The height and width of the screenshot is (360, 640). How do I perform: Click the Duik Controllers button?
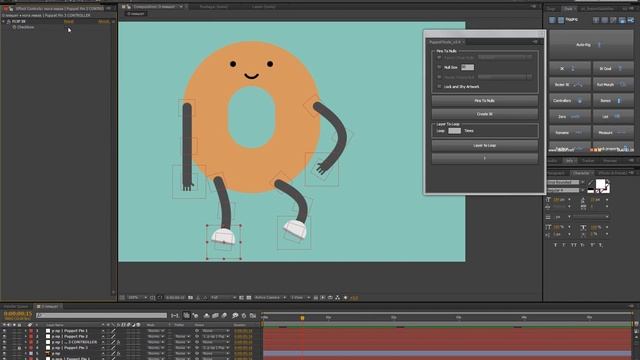point(570,100)
